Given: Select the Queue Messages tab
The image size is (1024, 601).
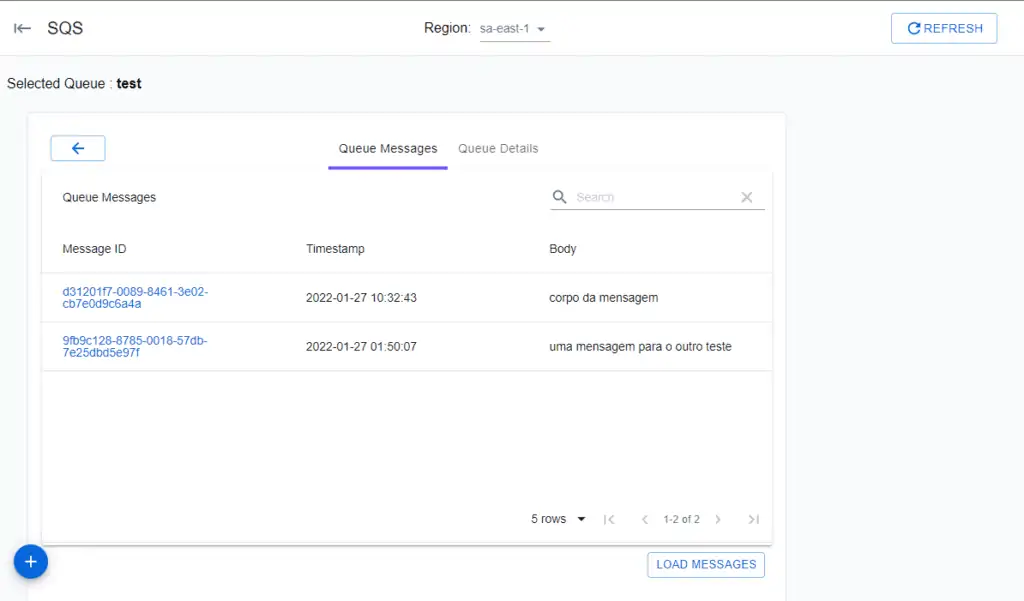Looking at the screenshot, I should pos(387,147).
